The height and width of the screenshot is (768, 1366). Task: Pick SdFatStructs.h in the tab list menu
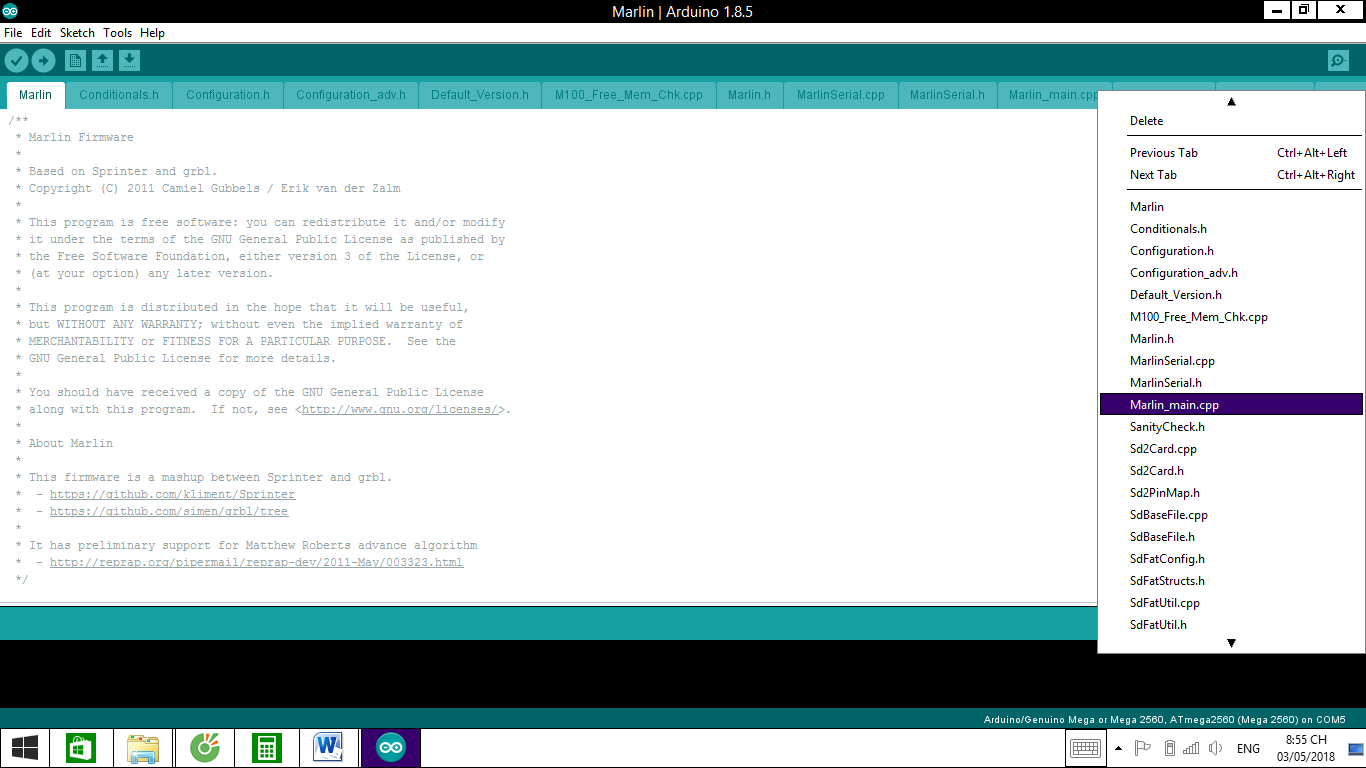[x=1231, y=581]
